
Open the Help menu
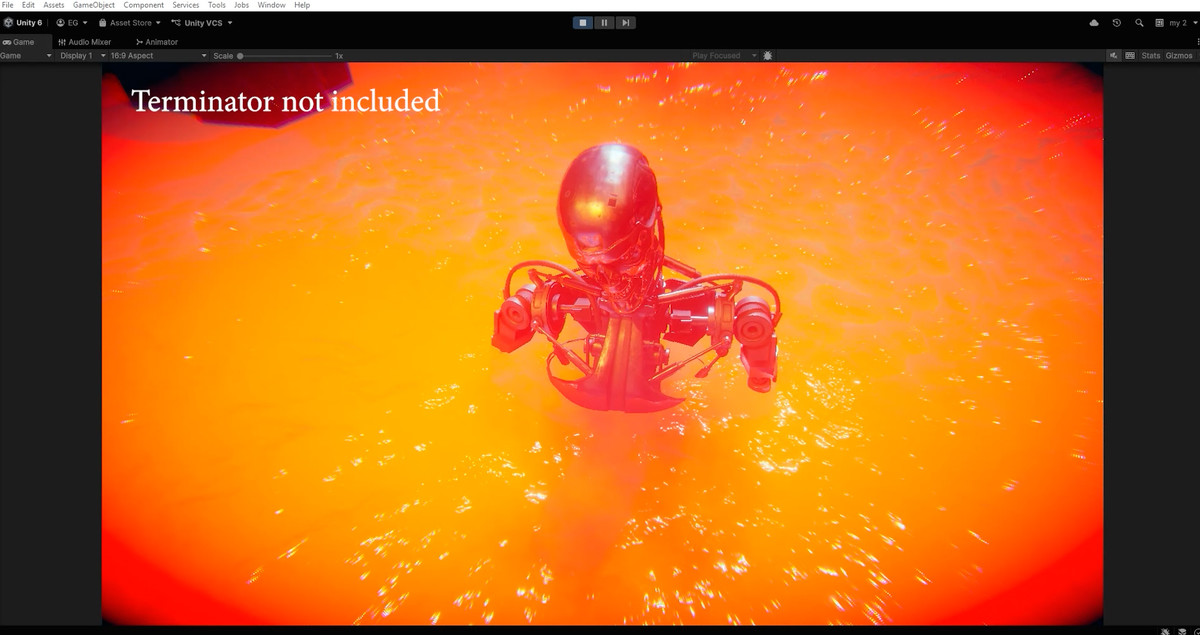[x=302, y=5]
